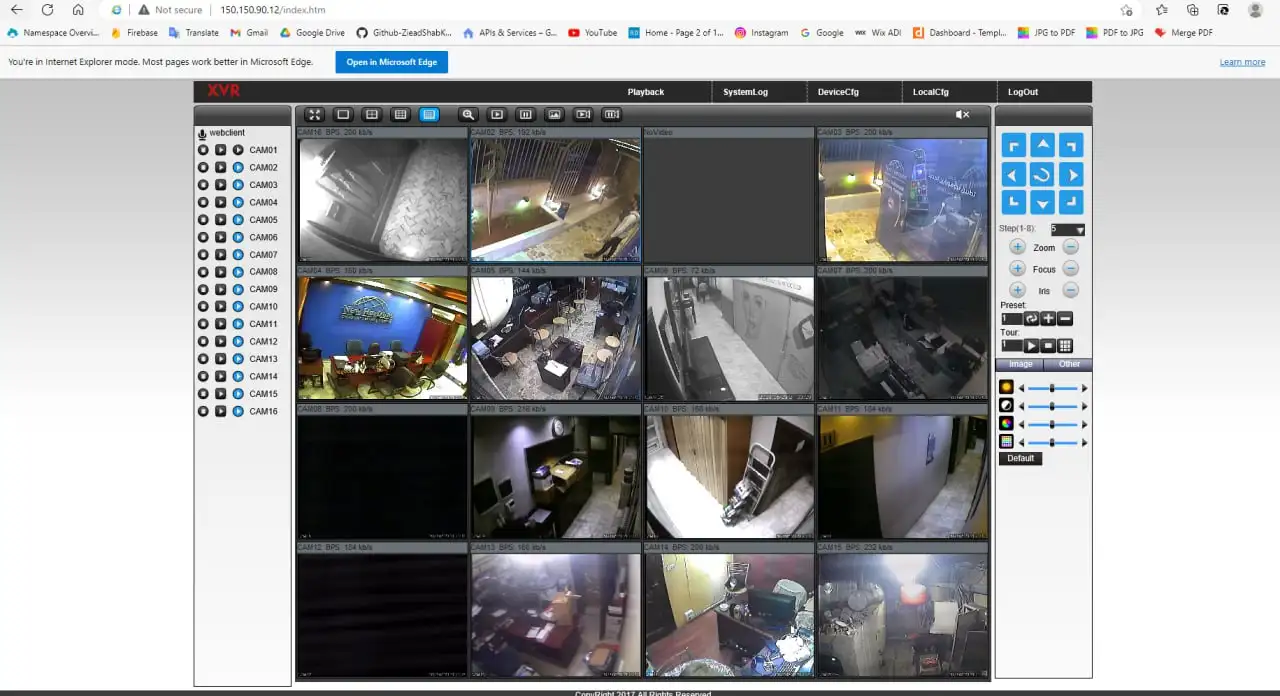Select the nine-split screen layout icon

click(400, 114)
